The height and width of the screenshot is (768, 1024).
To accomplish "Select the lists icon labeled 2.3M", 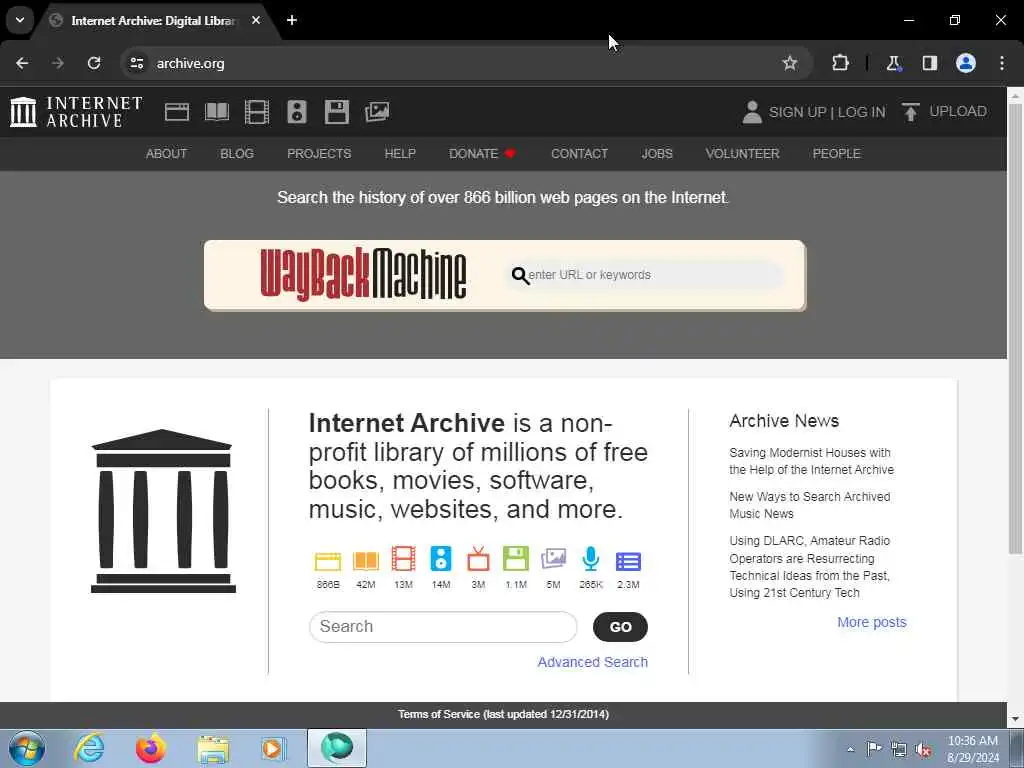I will pos(628,562).
